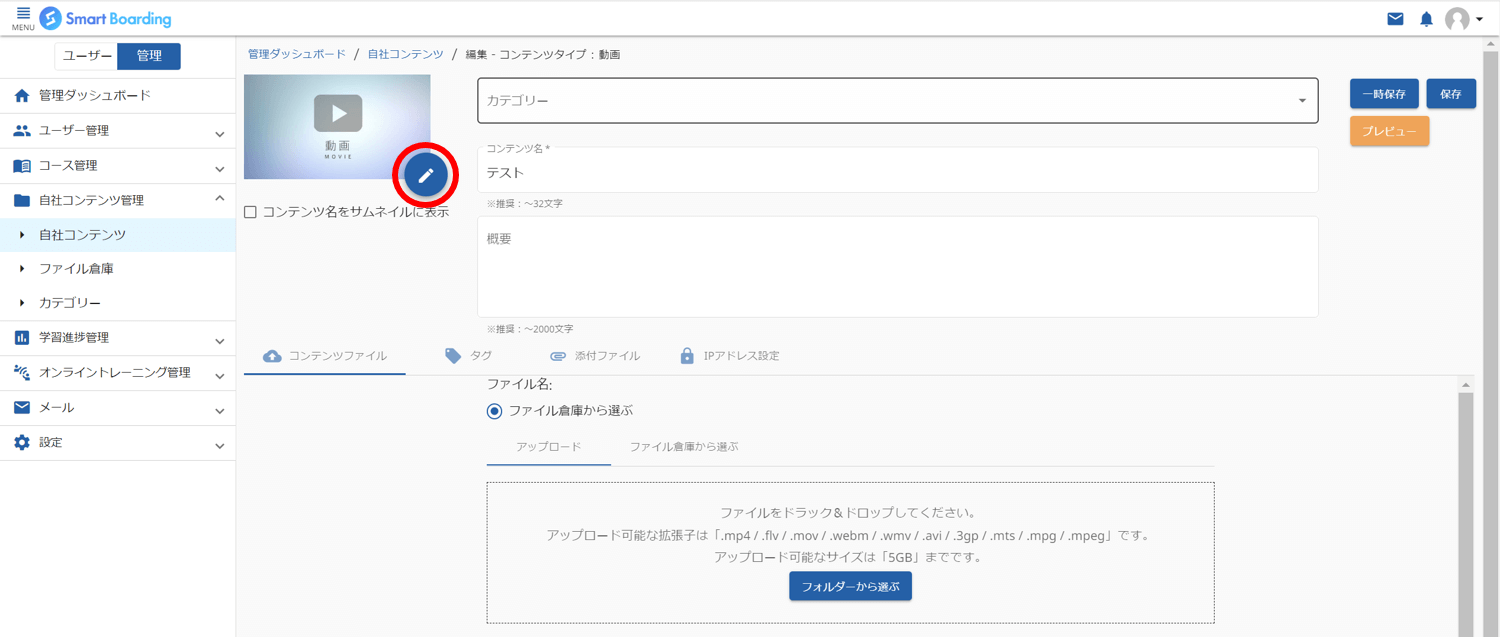Click the lock icon on IPアドレス設定 tab

pyautogui.click(x=687, y=356)
